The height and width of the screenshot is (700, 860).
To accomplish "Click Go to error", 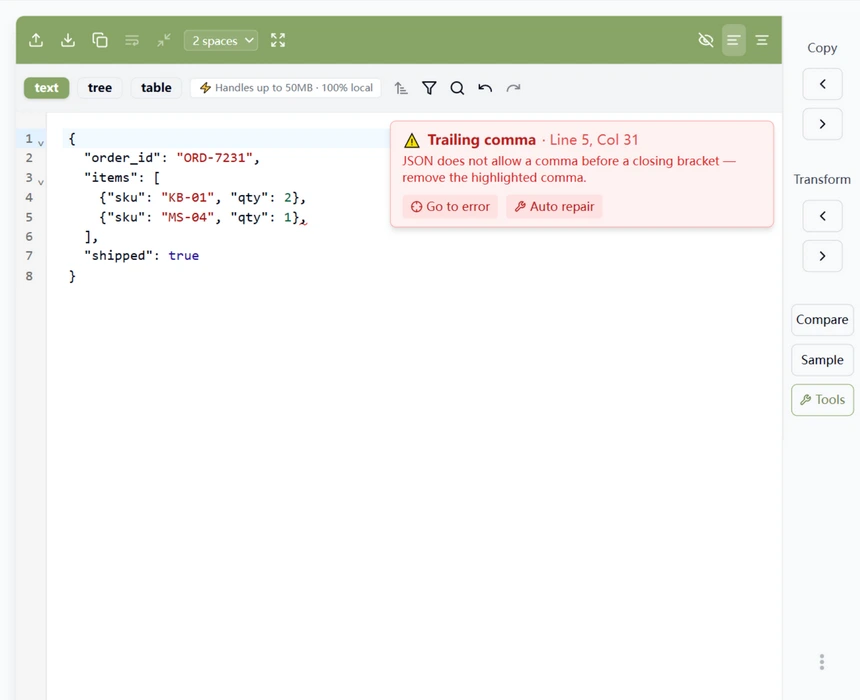I will pos(450,207).
